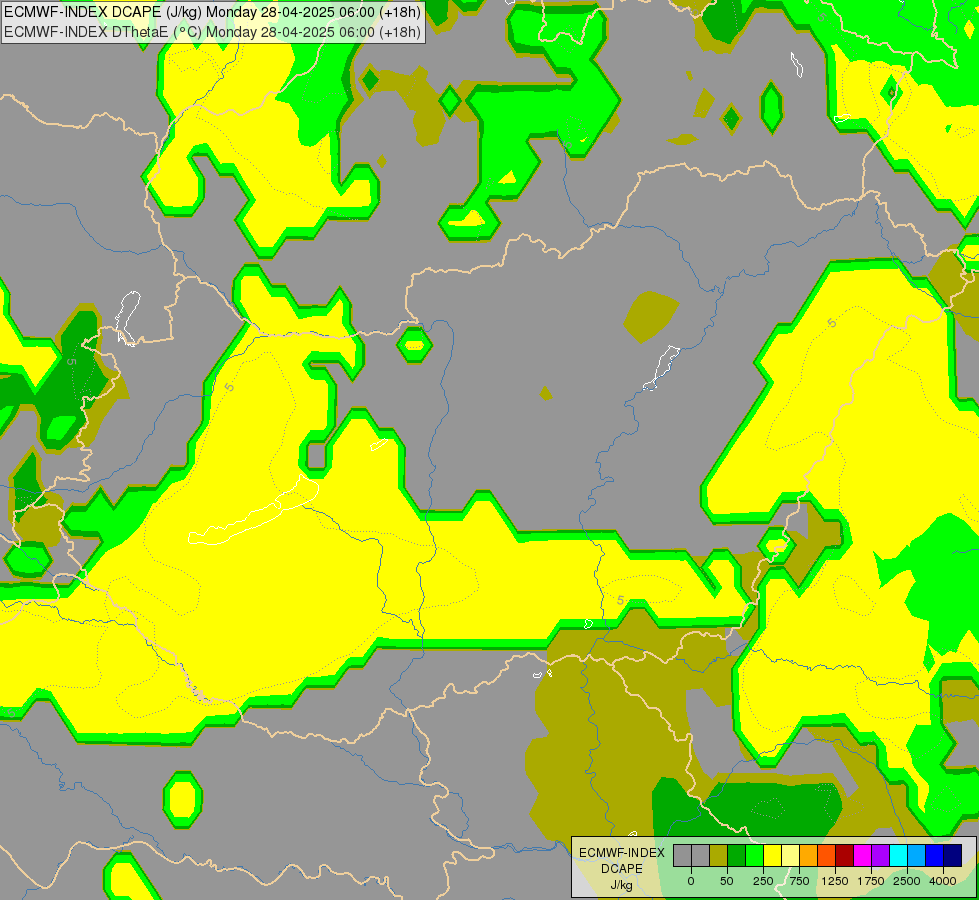The image size is (979, 900).
Task: Click the medium blue legend swatch
Action: coord(935,855)
